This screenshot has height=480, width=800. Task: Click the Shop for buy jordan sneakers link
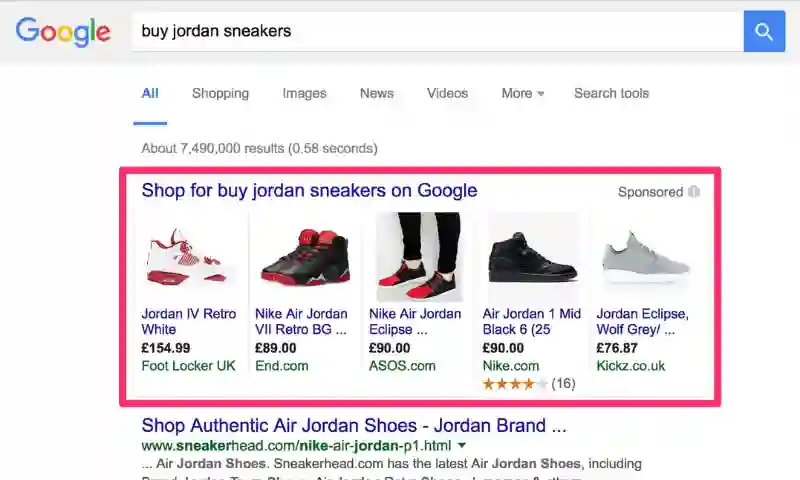point(309,190)
